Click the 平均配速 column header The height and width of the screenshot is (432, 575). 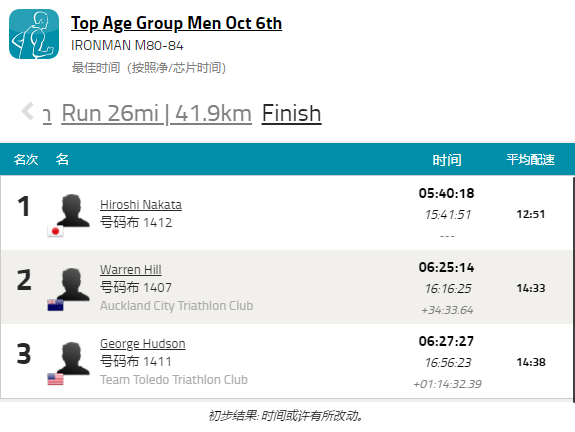(530, 160)
